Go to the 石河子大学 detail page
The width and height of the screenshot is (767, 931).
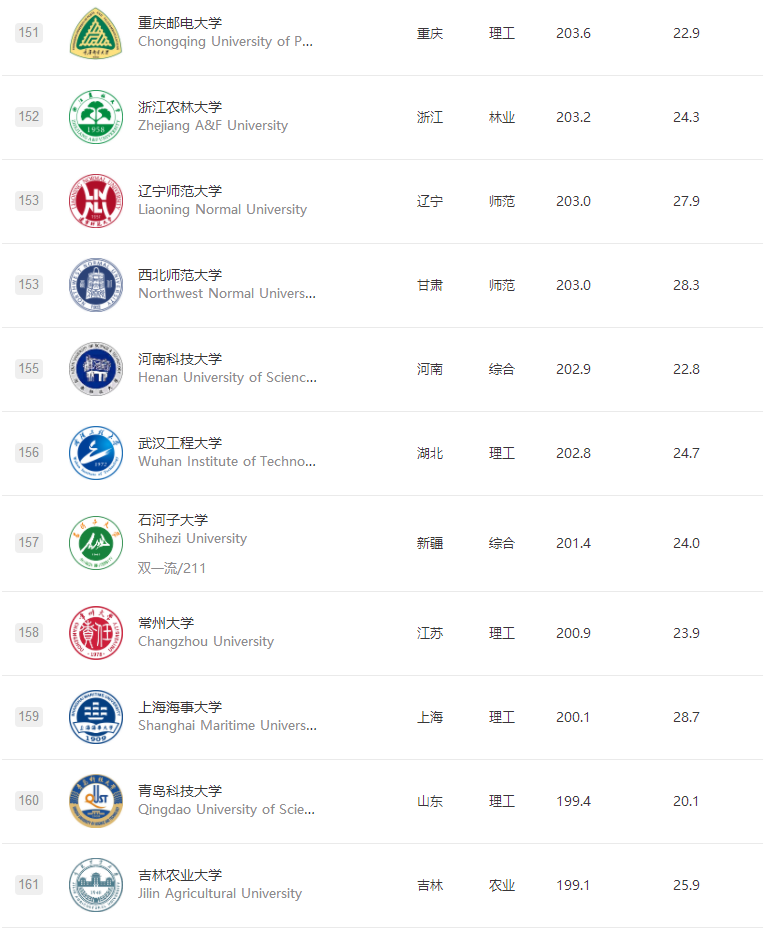pyautogui.click(x=173, y=520)
